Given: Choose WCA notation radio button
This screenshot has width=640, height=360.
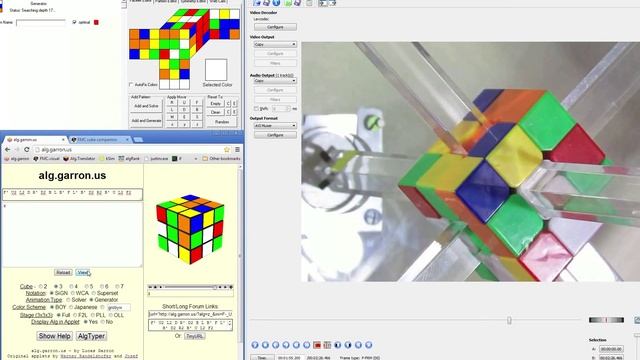Looking at the screenshot, I should point(73,293).
